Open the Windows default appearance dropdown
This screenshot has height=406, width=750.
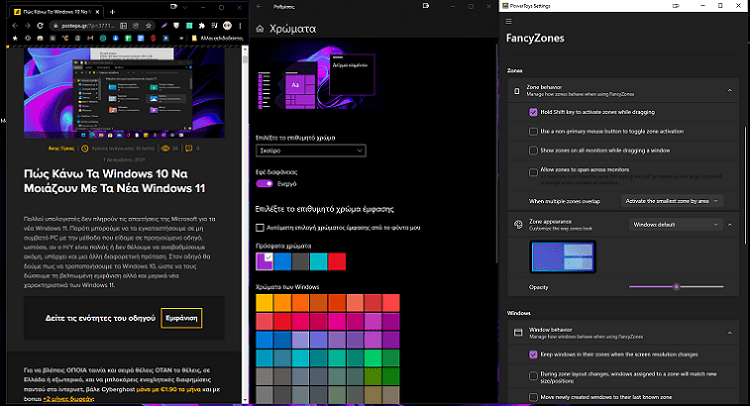pos(674,225)
